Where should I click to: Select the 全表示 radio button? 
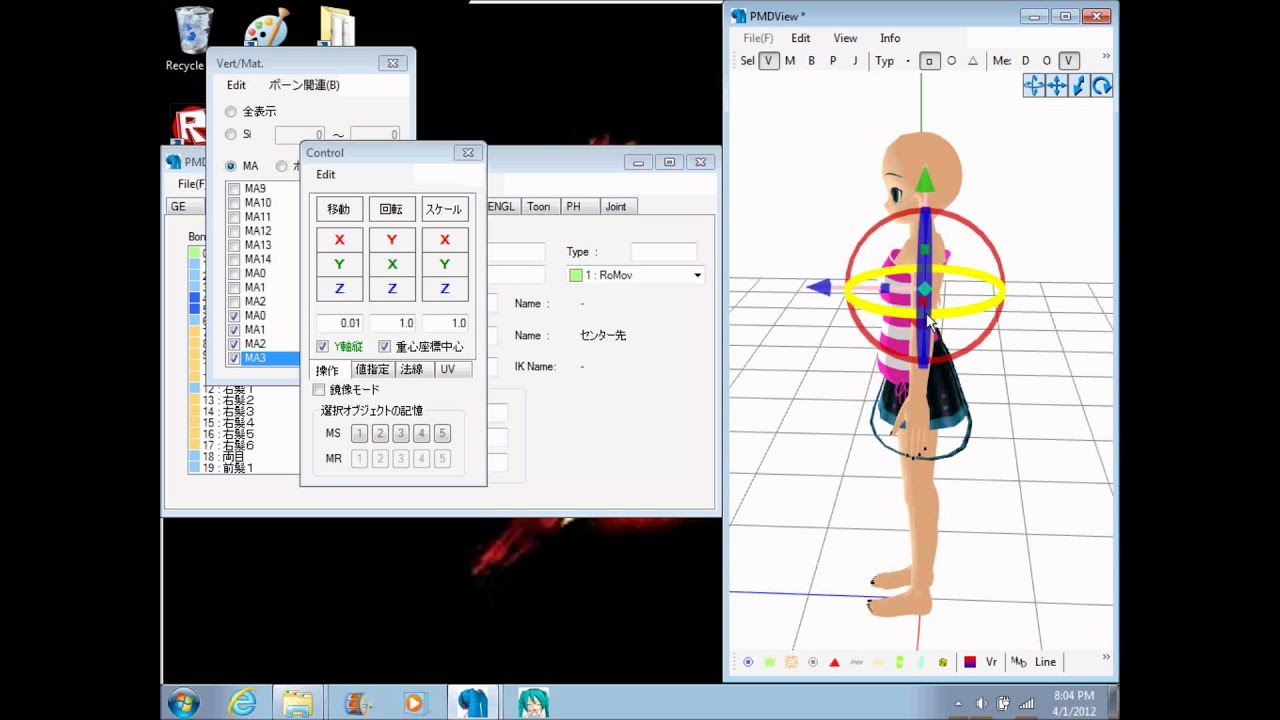tap(231, 112)
